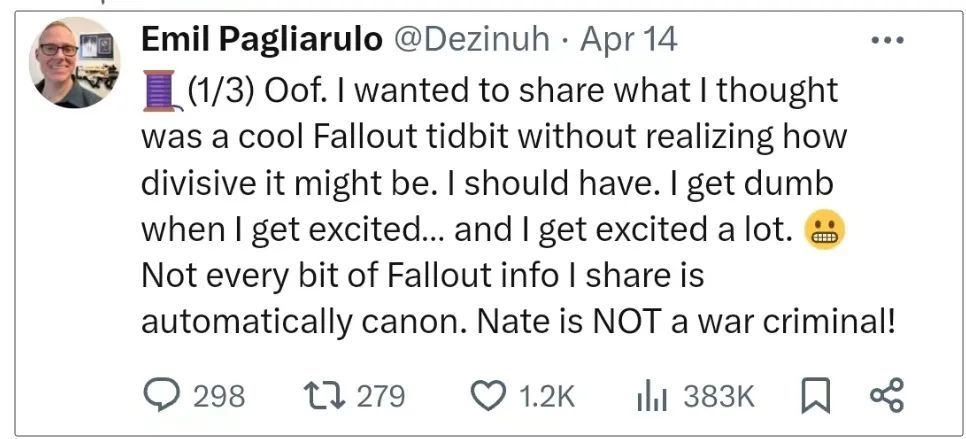The width and height of the screenshot is (966, 439).
Task: Open the @Dezinuh handle link
Action: pyautogui.click(x=473, y=41)
